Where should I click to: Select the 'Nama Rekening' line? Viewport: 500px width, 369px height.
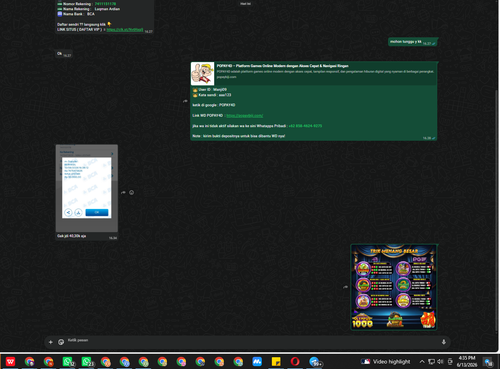(89, 9)
